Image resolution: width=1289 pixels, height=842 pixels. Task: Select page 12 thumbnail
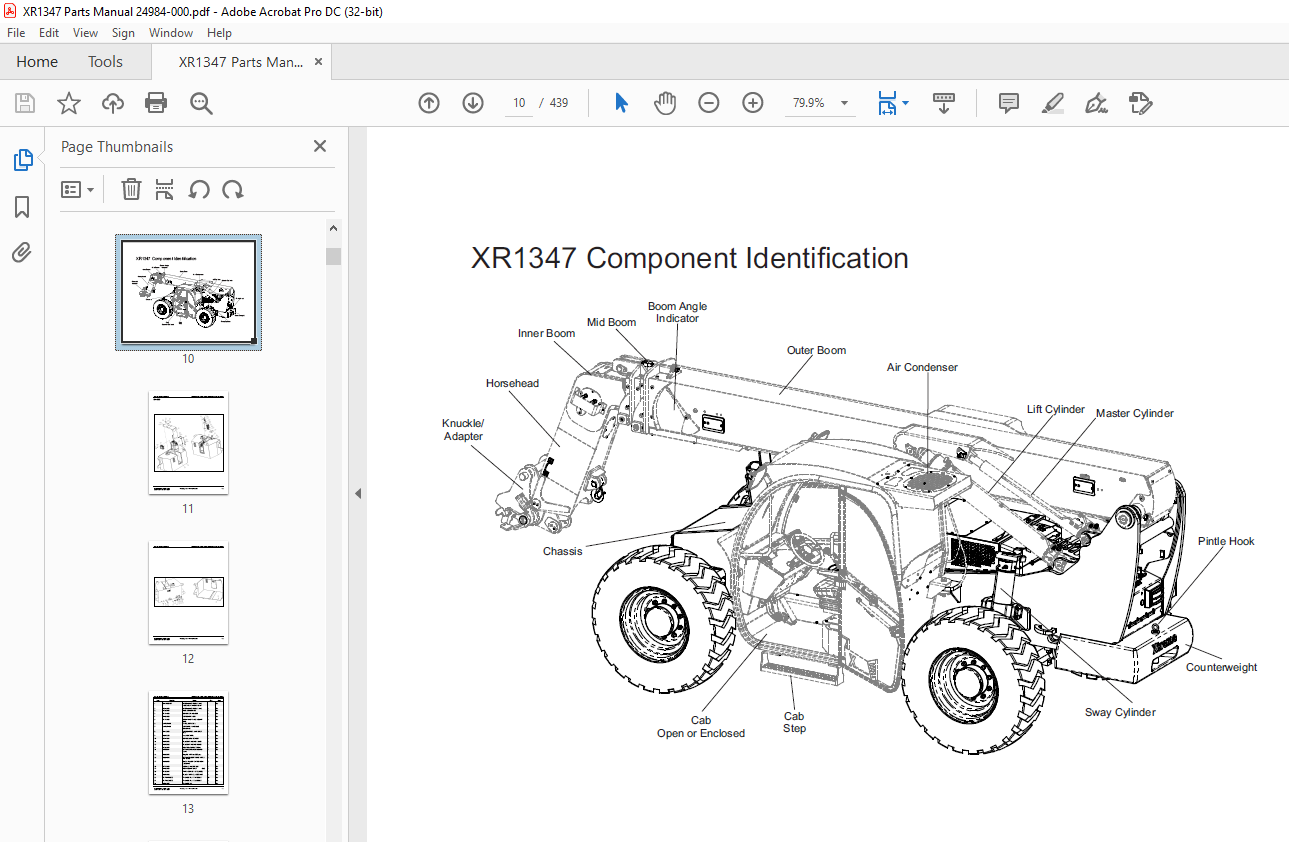(x=188, y=592)
